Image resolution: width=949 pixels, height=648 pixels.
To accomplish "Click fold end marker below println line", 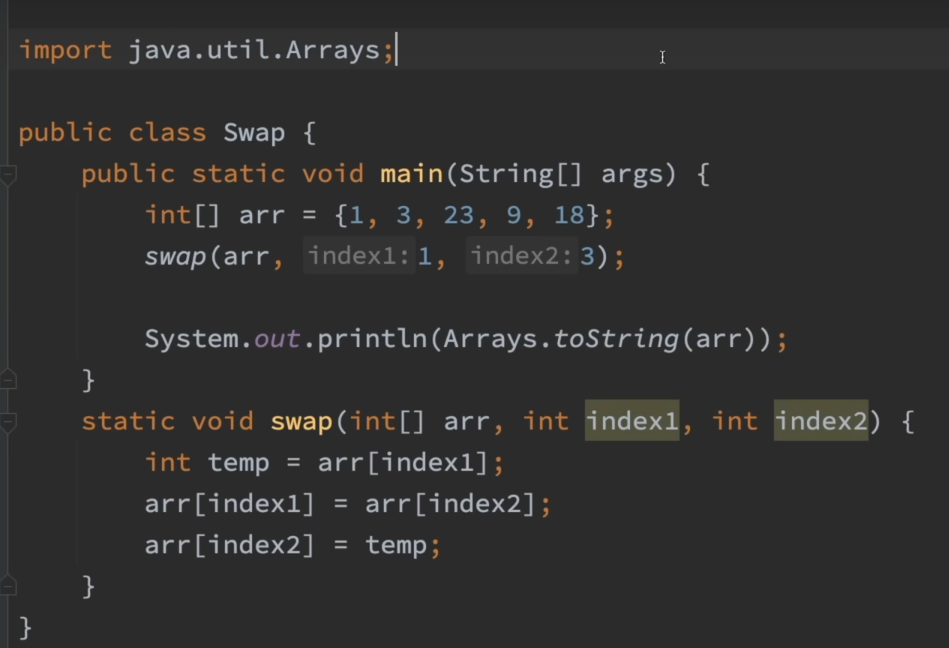I will pyautogui.click(x=8, y=380).
